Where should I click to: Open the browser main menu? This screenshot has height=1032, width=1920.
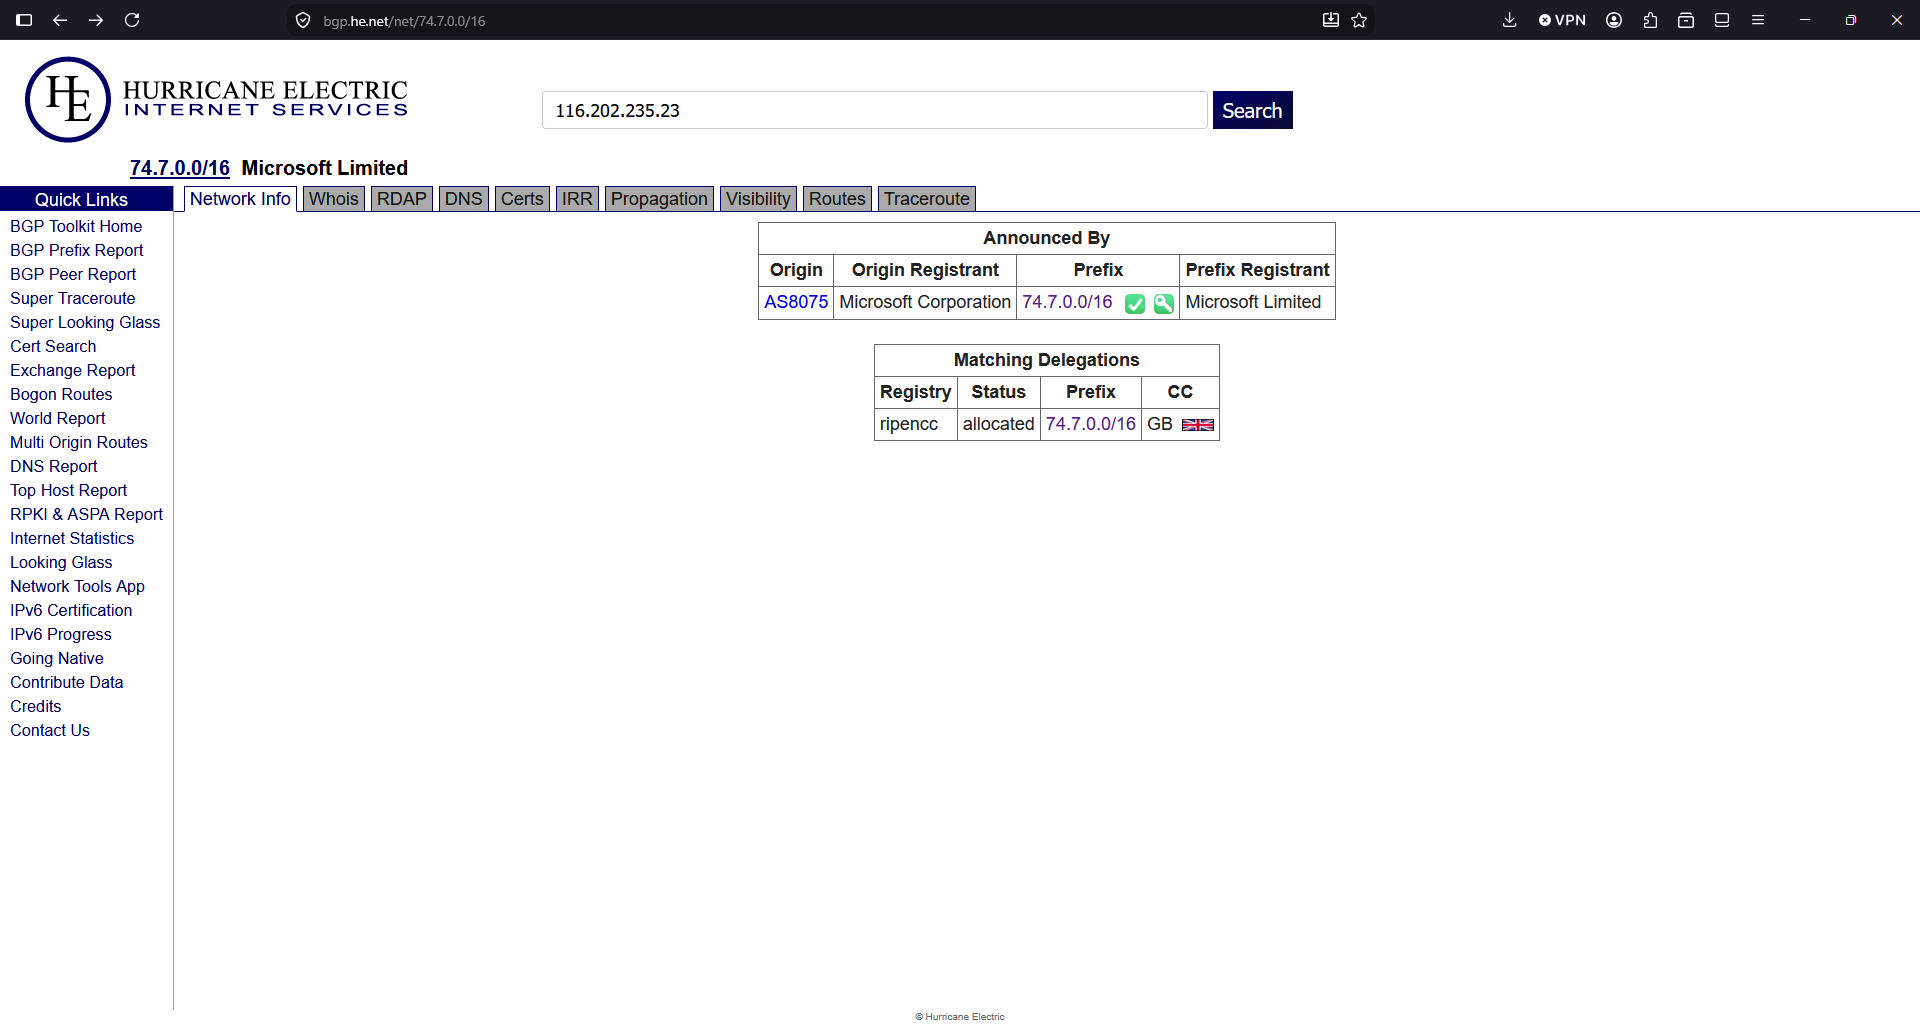point(1758,20)
